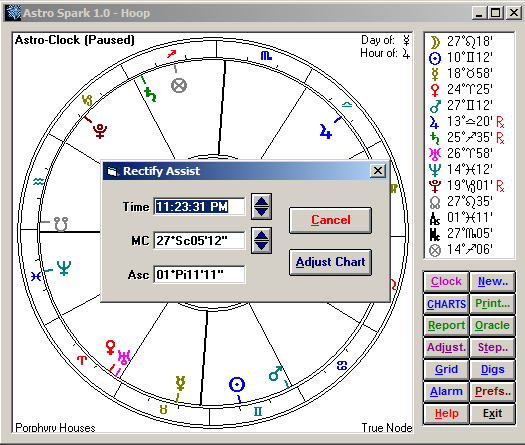Click the Saturn glyph in the chart wheel
Image resolution: width=525 pixels, height=445 pixels.
coord(150,94)
